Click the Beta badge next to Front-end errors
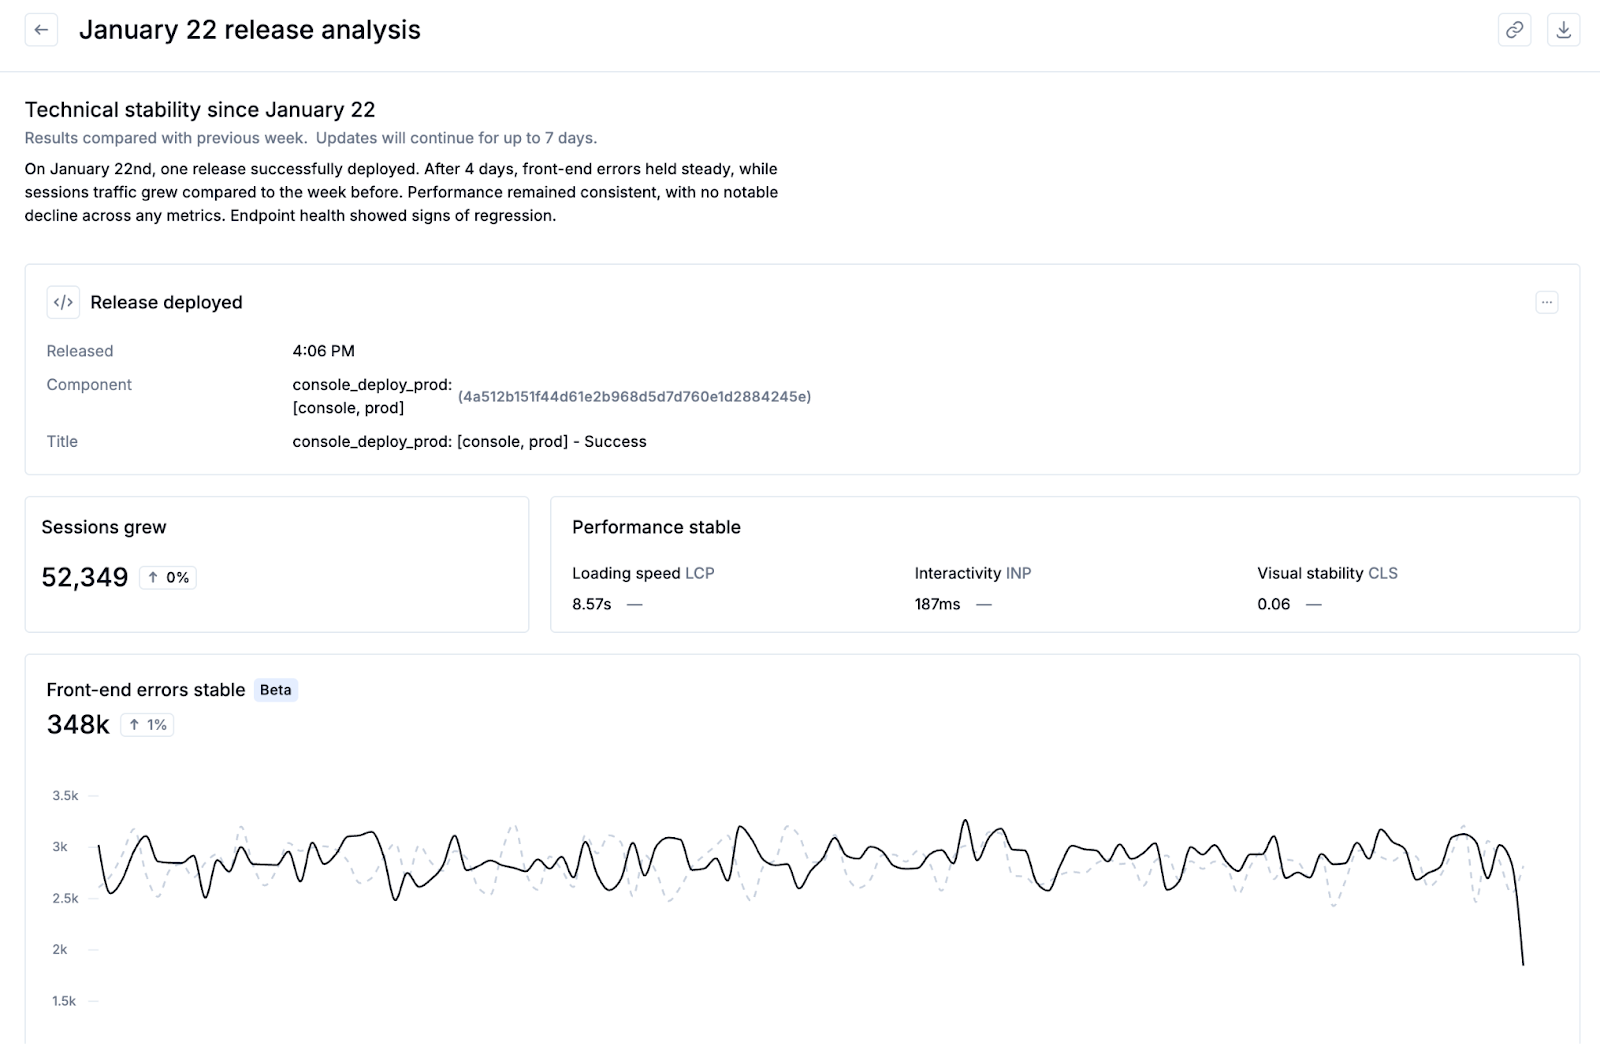The height and width of the screenshot is (1044, 1600). point(275,690)
